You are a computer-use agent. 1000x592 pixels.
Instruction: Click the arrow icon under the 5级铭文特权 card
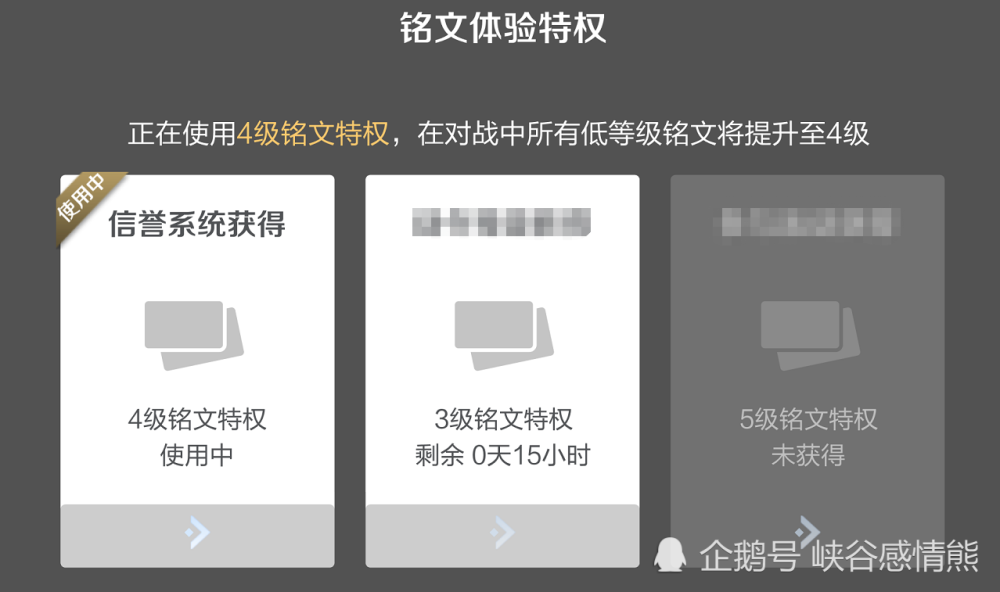(x=807, y=531)
